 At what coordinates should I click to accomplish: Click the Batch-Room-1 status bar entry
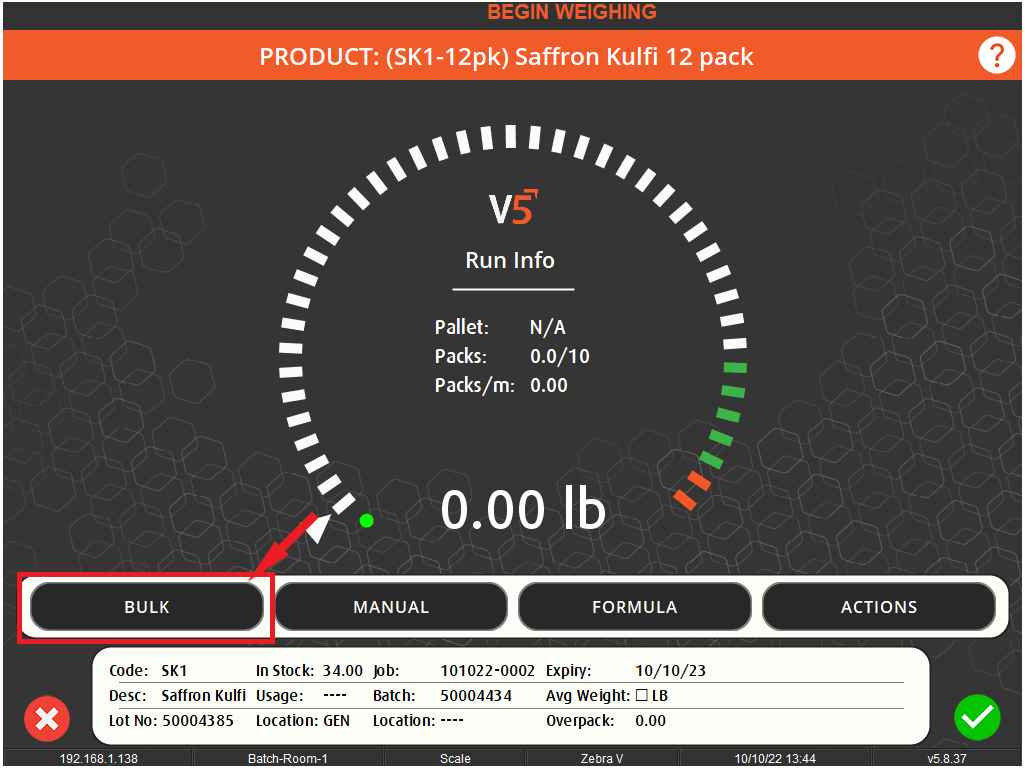288,759
